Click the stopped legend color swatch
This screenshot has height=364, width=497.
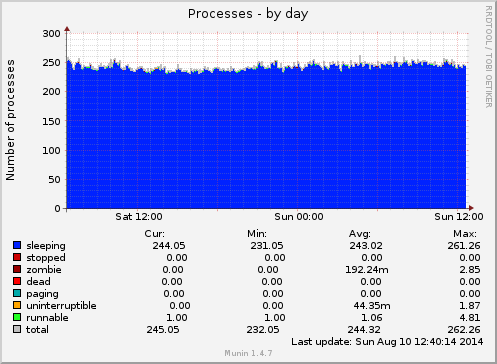pos(17,257)
